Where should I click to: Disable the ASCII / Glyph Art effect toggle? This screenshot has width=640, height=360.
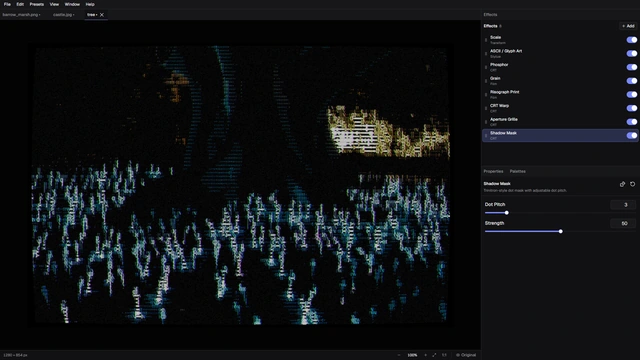631,53
